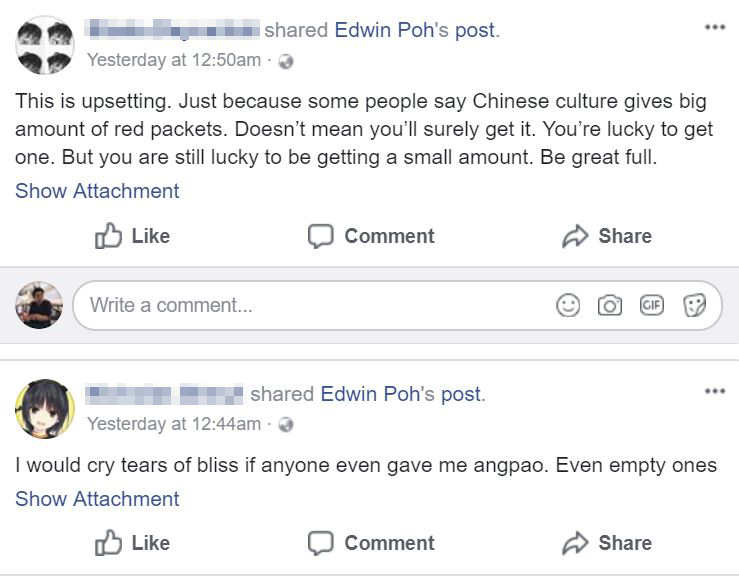Attach a photo using camera icon

[x=609, y=306]
